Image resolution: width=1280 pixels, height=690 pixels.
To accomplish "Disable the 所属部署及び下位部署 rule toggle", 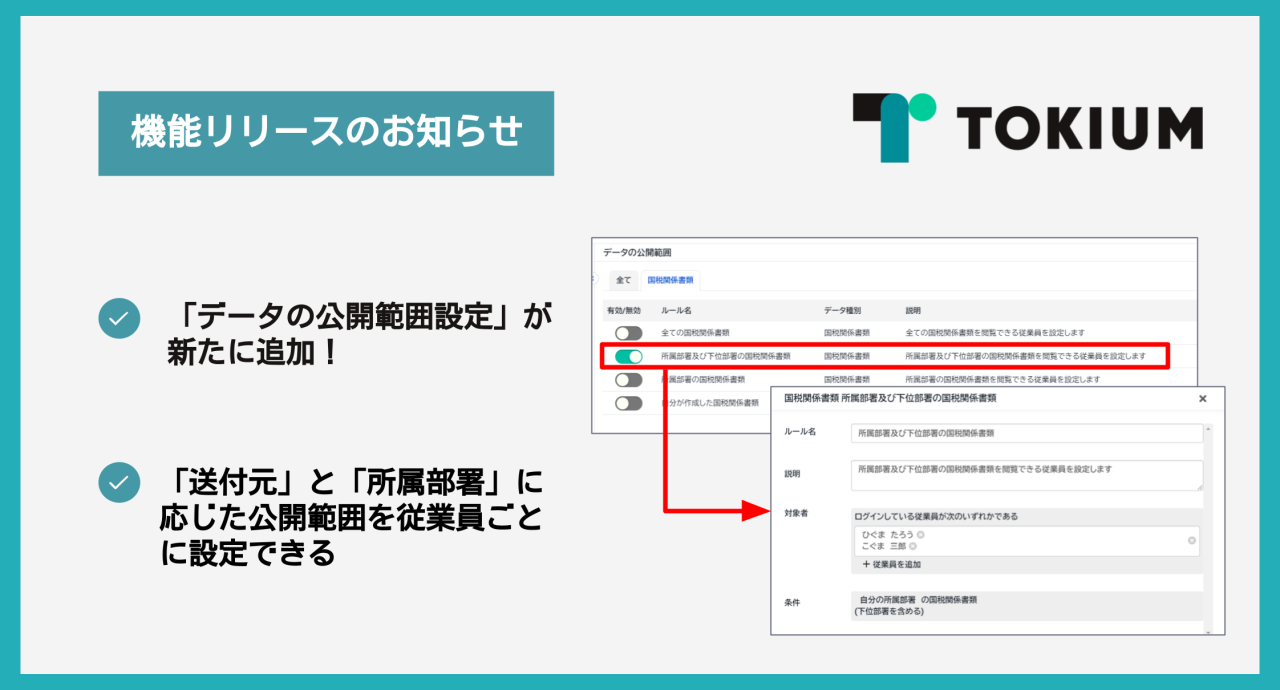I will [x=628, y=356].
